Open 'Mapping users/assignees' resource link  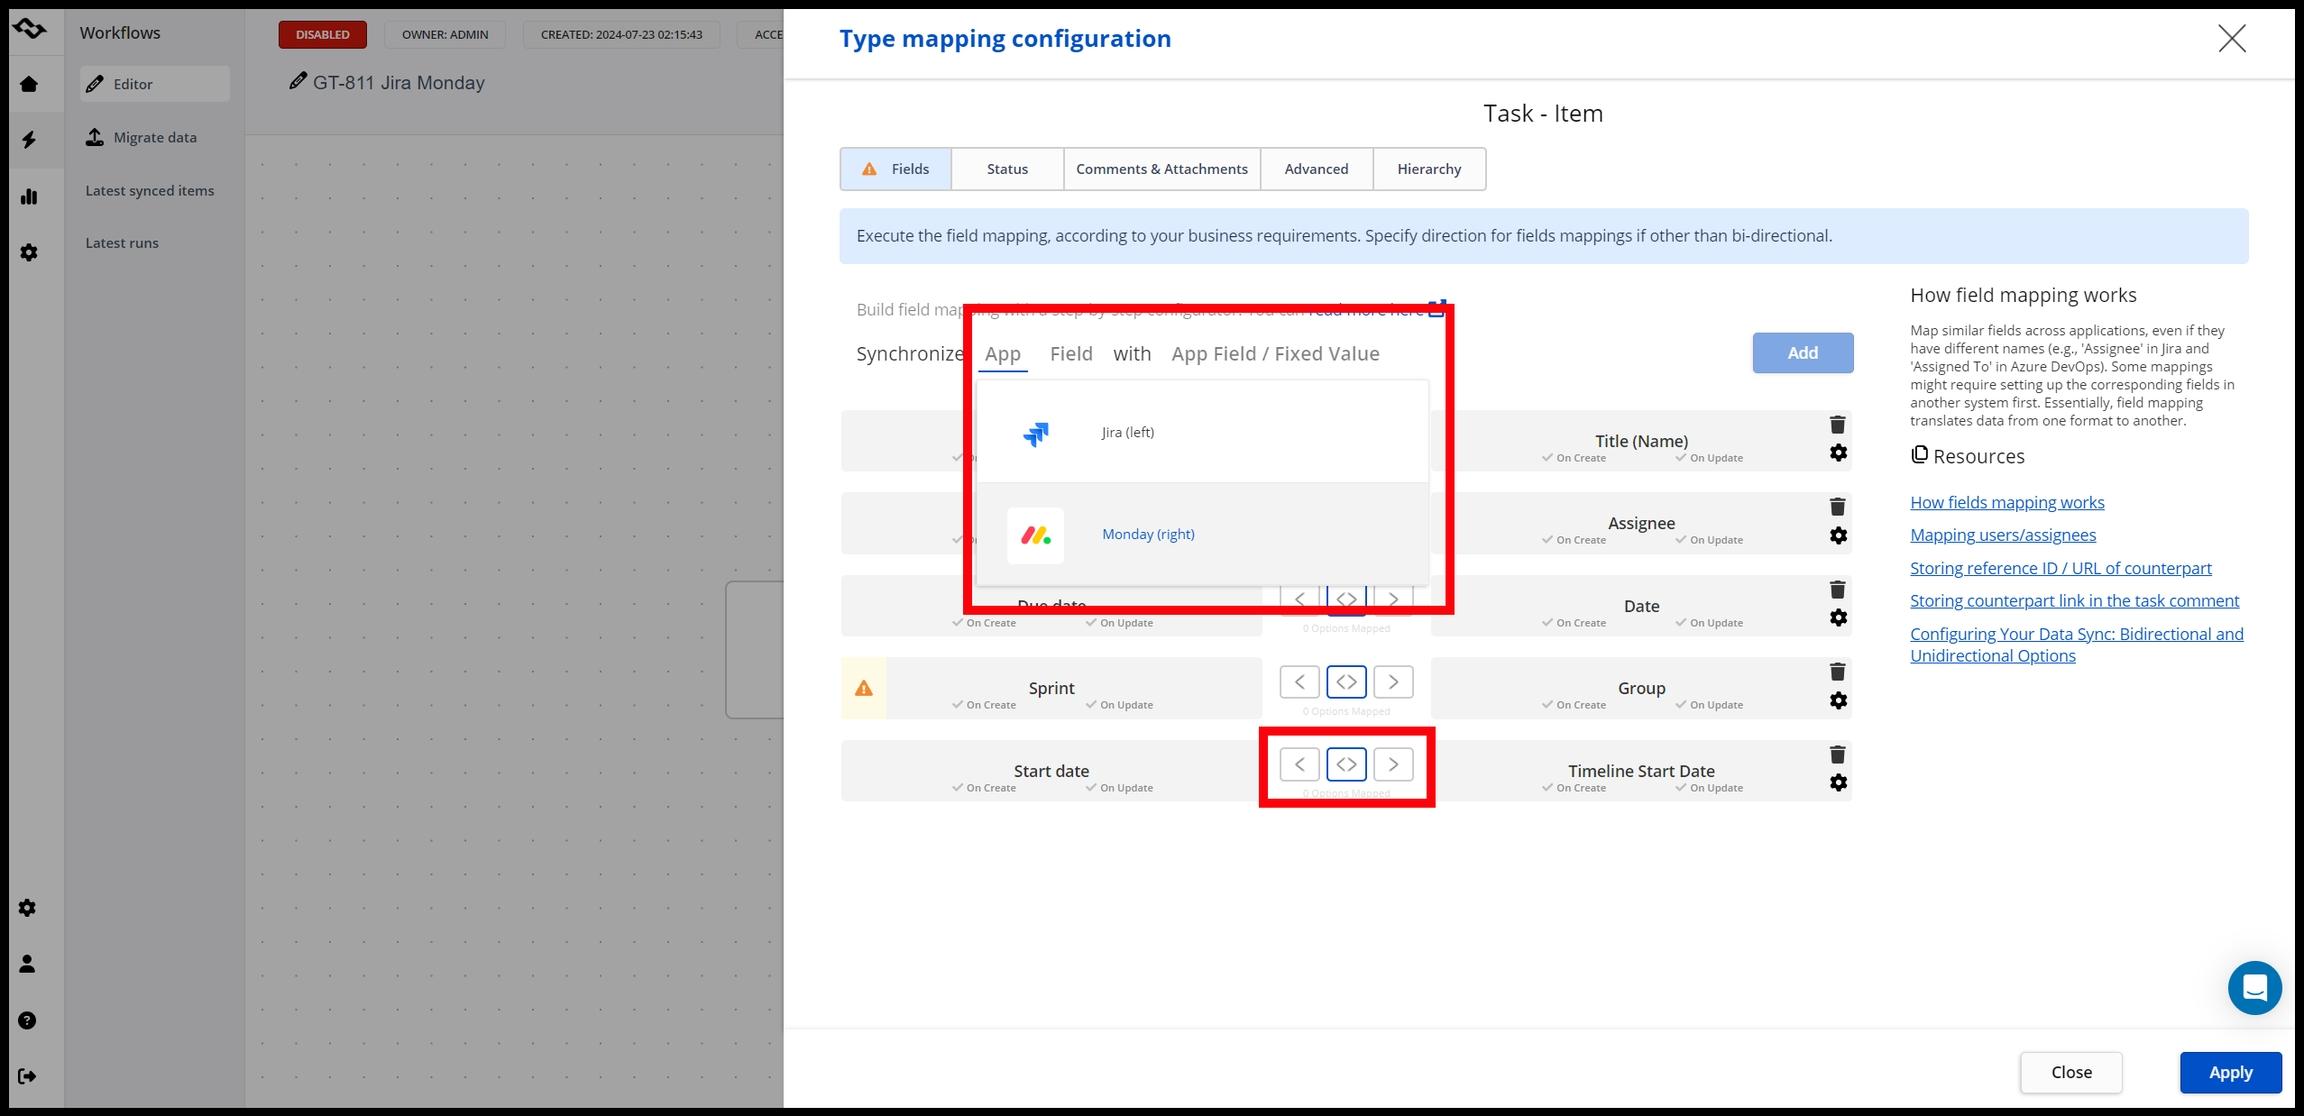click(x=2002, y=535)
